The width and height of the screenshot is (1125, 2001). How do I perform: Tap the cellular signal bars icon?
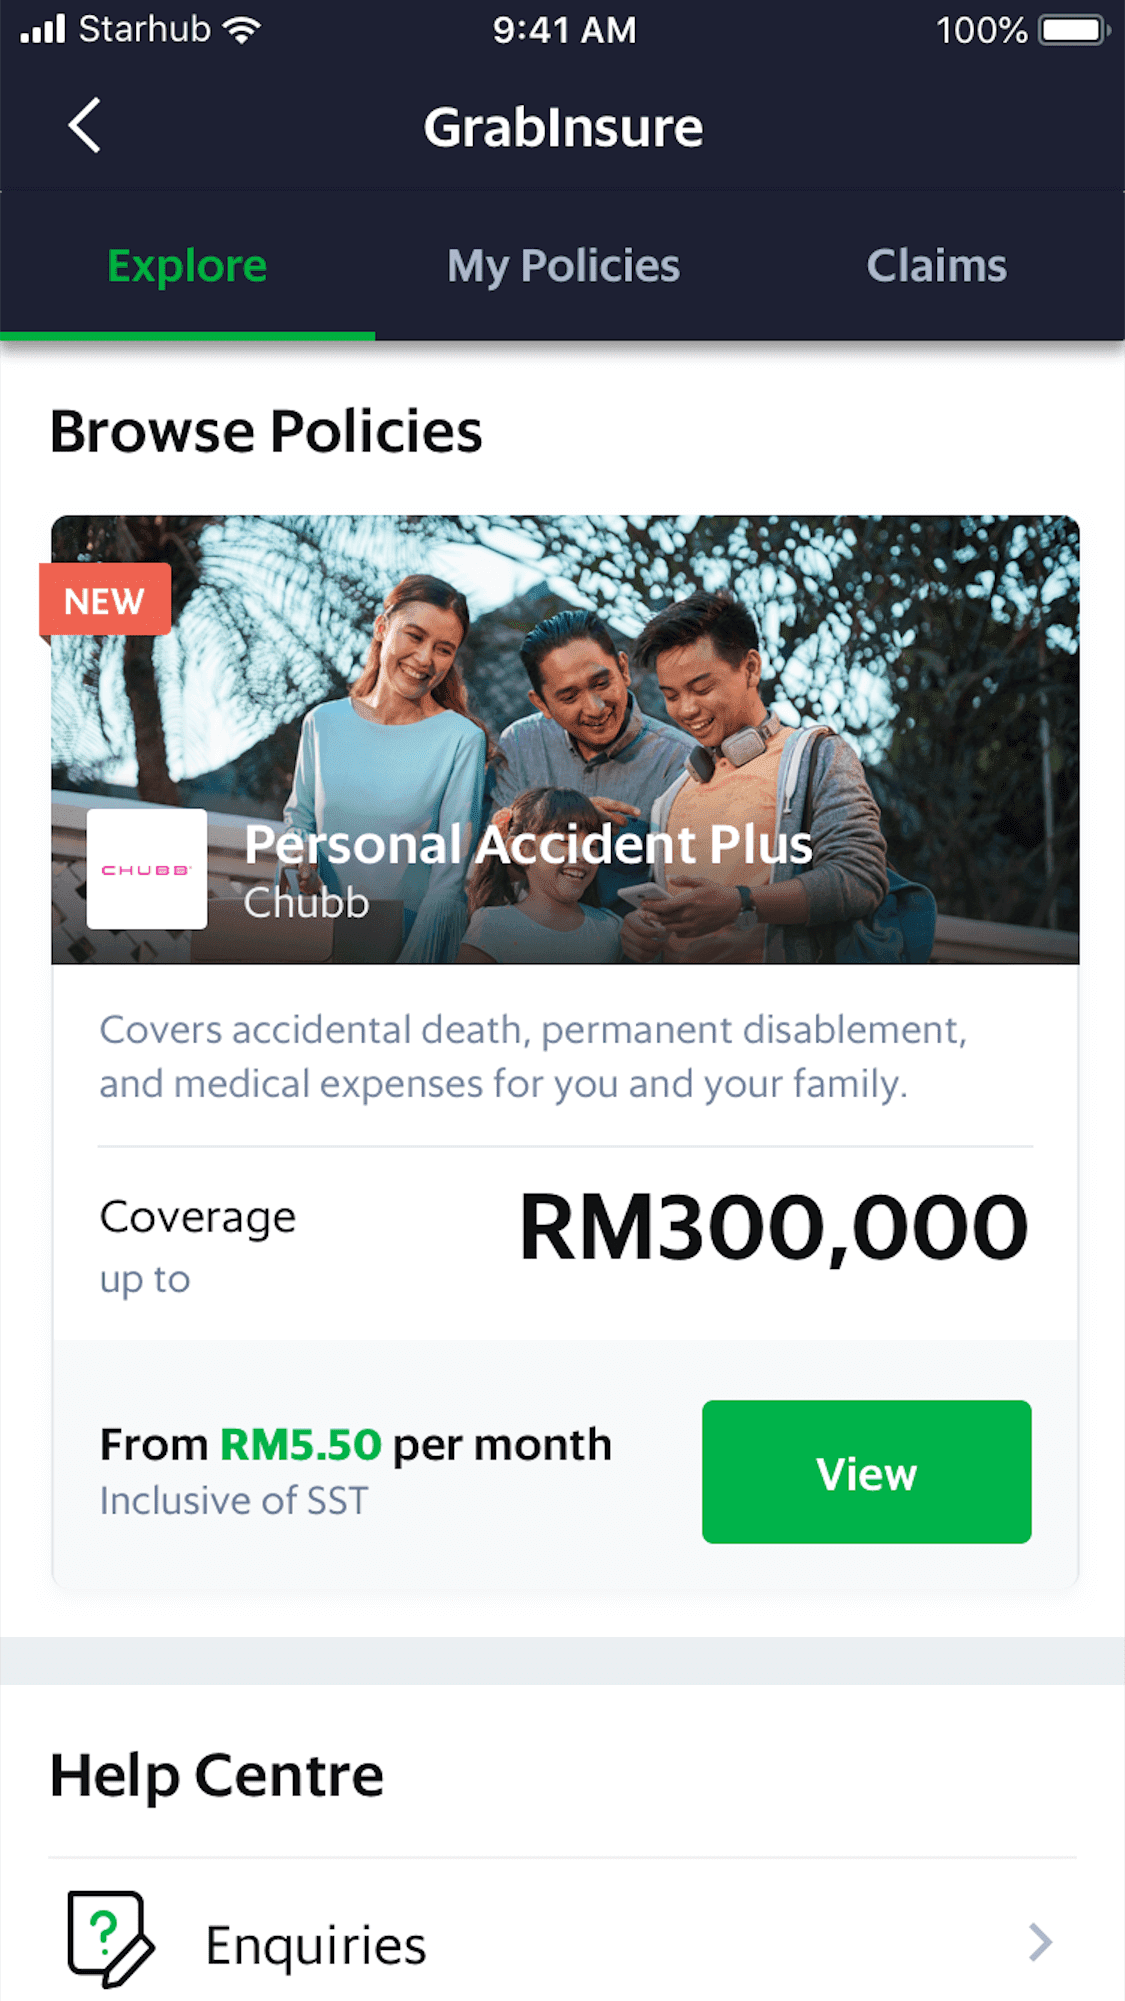click(x=43, y=30)
